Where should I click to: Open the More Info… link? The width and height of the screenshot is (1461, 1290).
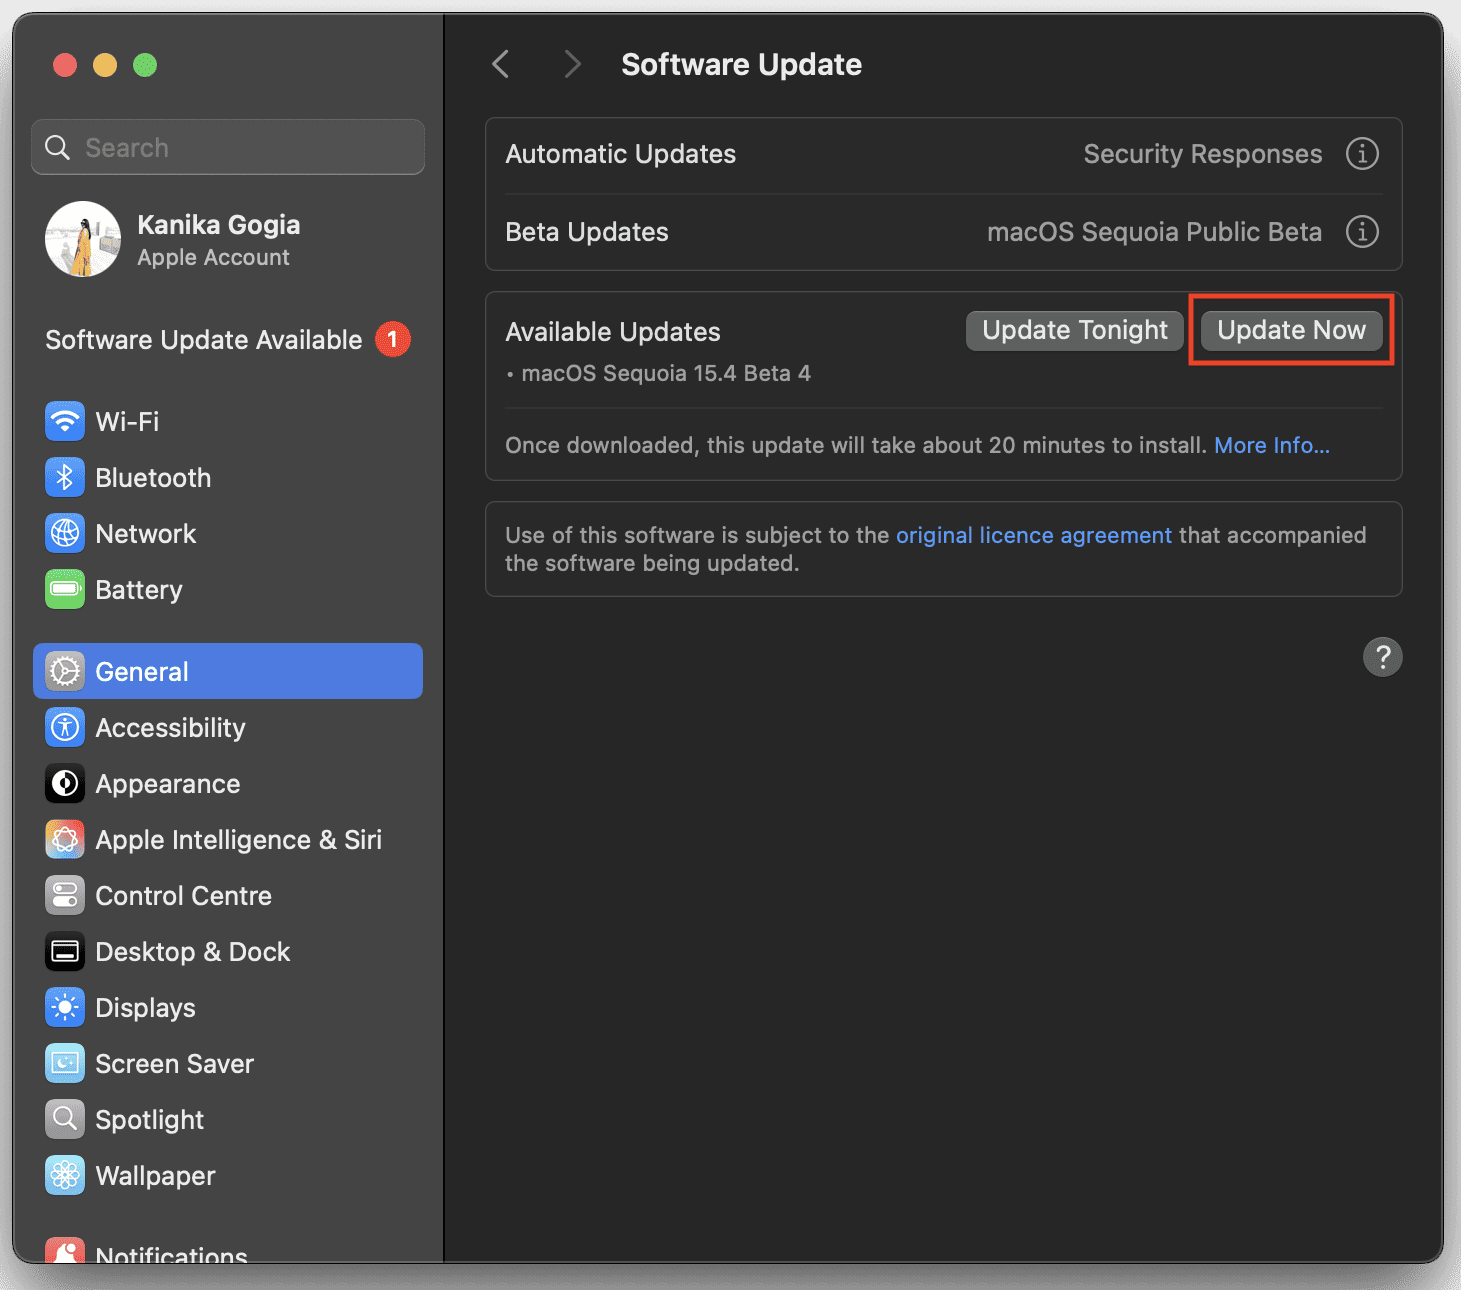tap(1271, 445)
